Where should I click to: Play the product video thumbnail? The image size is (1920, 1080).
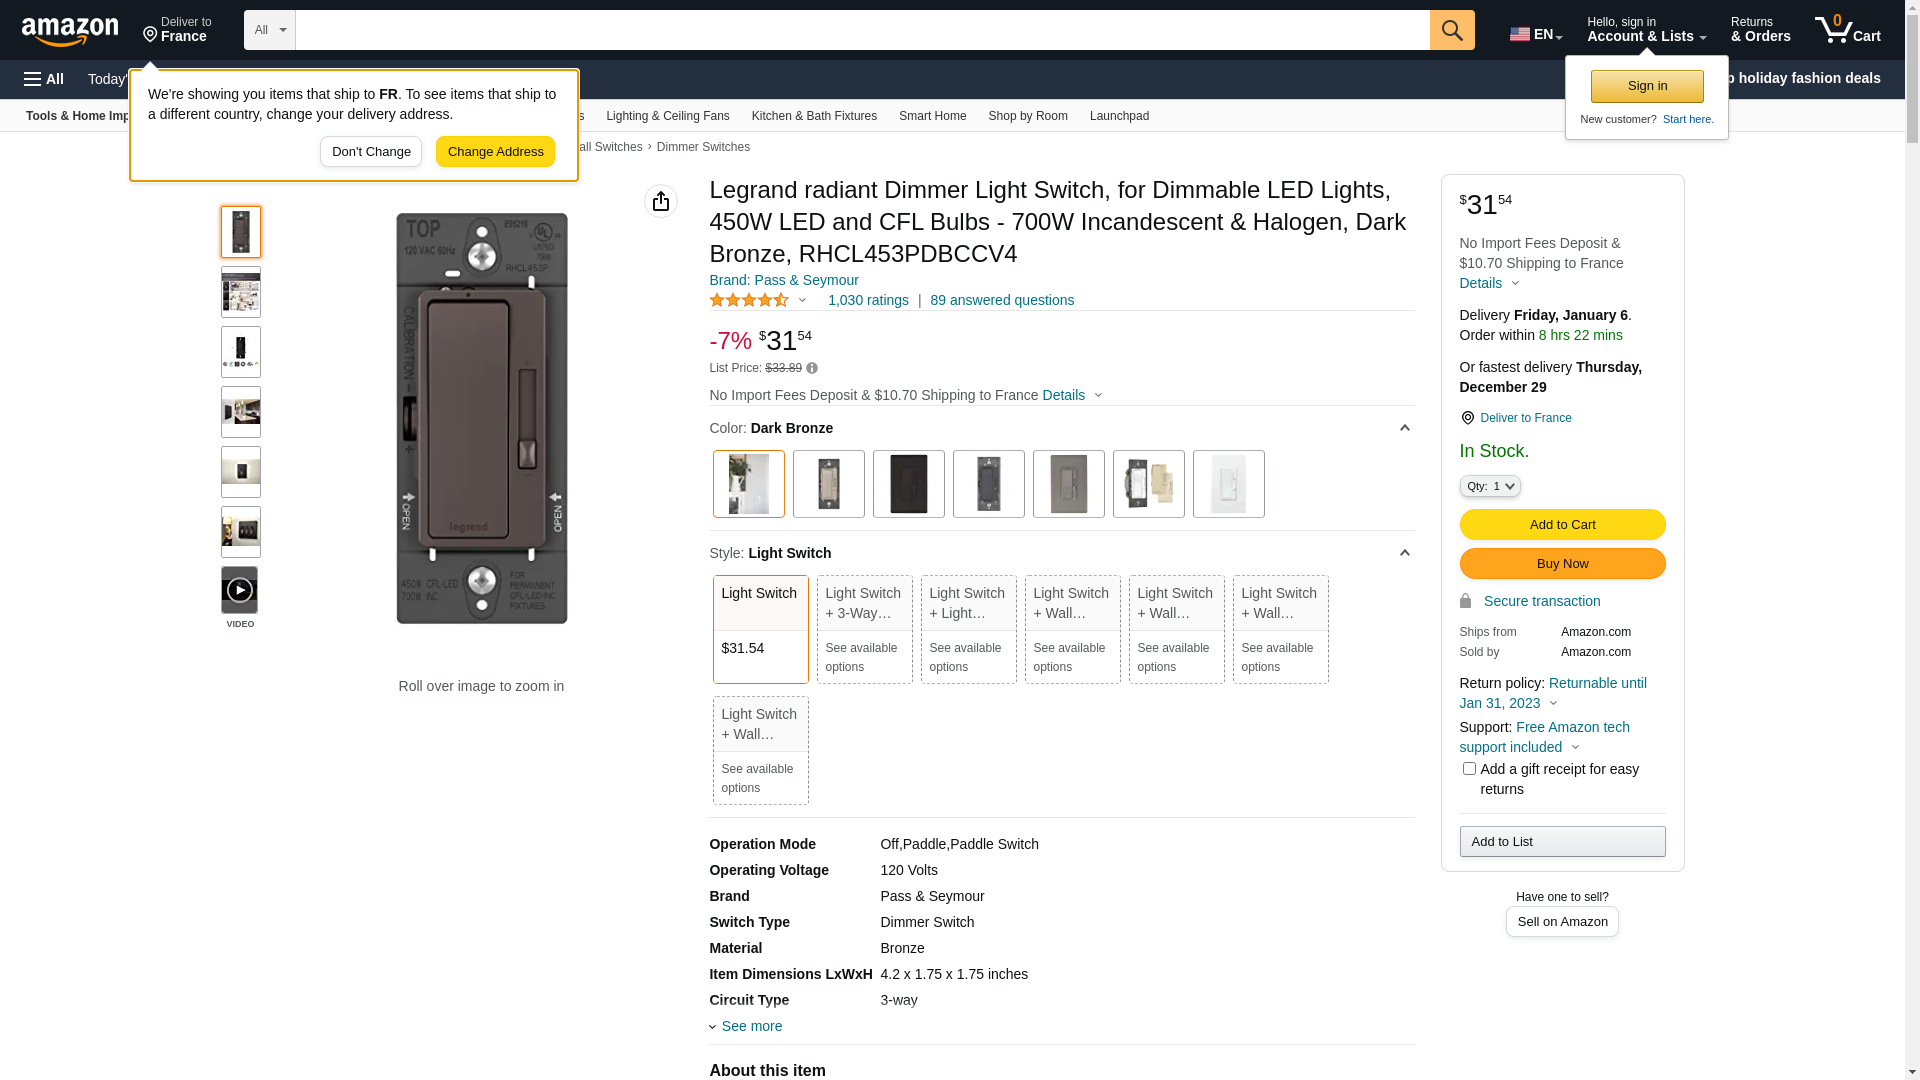tap(240, 590)
